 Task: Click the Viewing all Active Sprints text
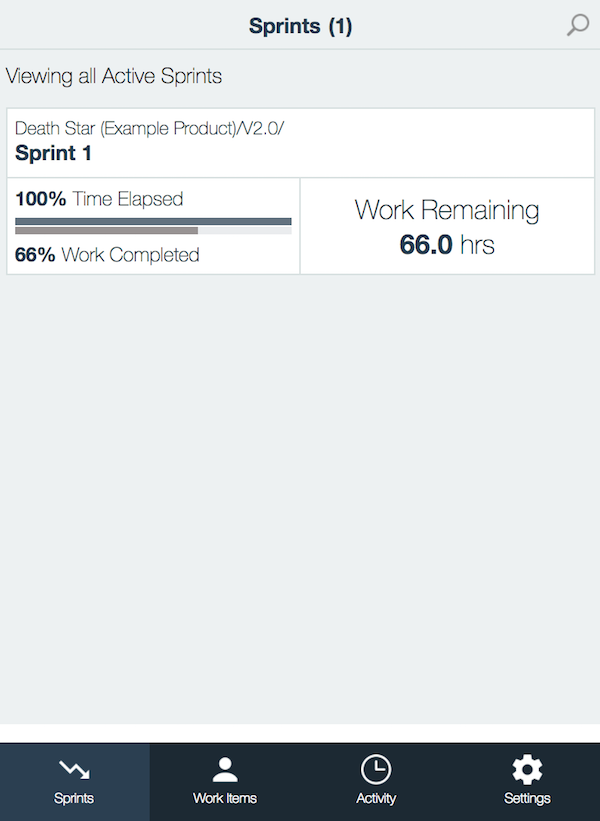coord(114,76)
